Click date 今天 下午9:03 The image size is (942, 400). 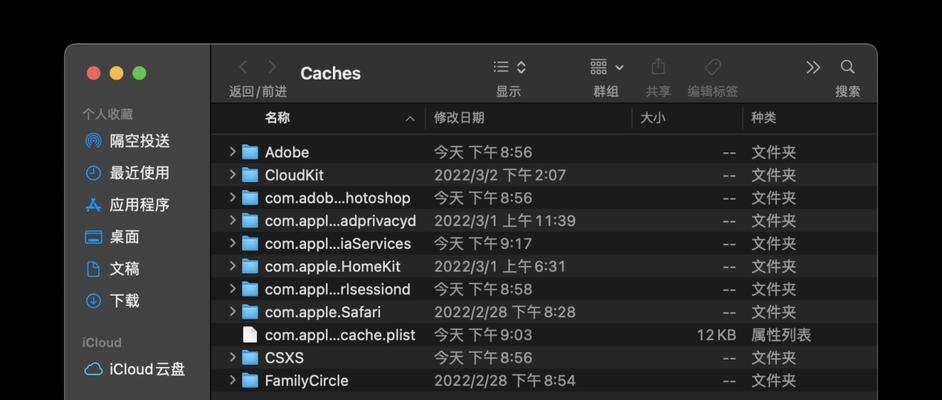[x=483, y=335]
